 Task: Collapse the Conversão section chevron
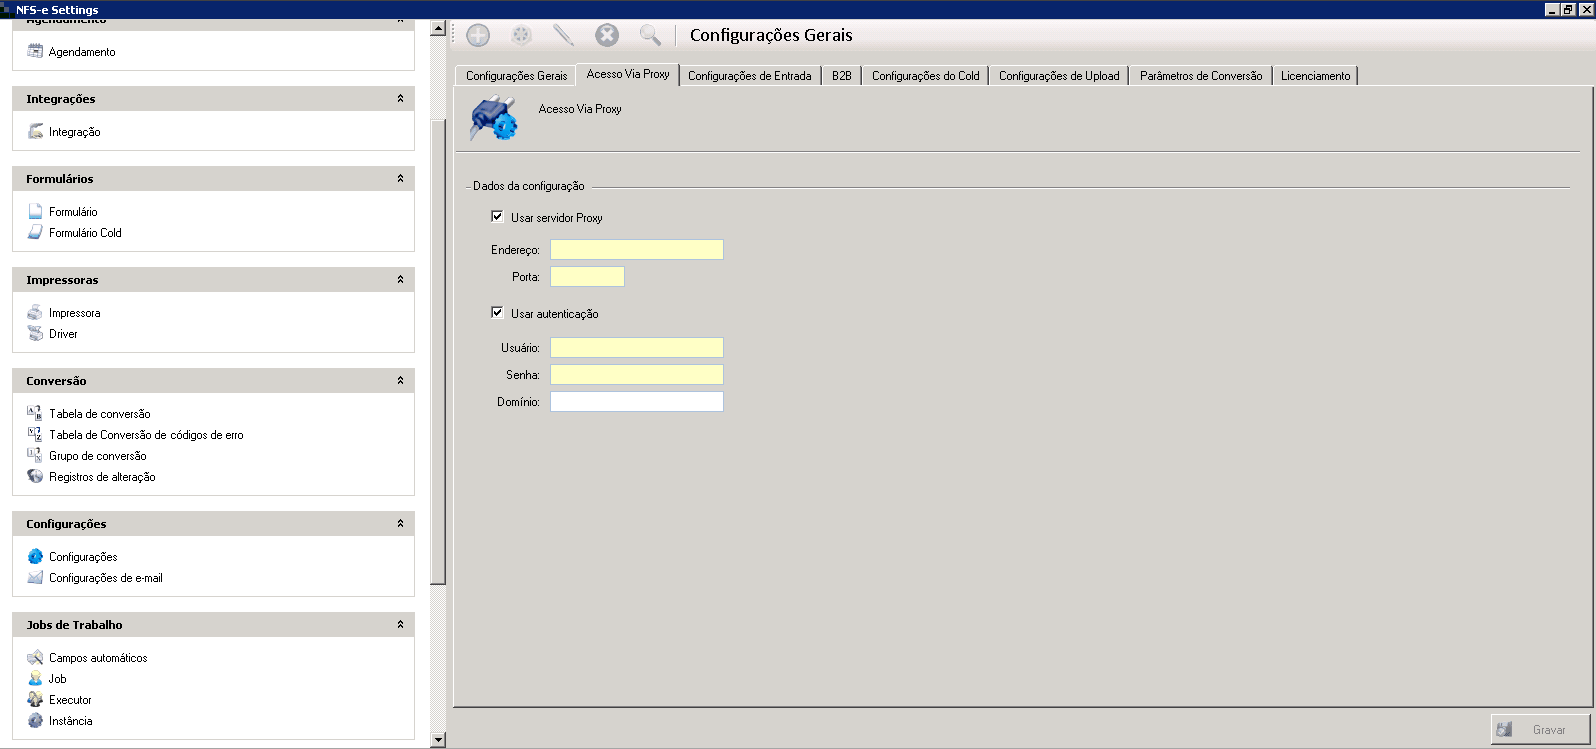[400, 381]
